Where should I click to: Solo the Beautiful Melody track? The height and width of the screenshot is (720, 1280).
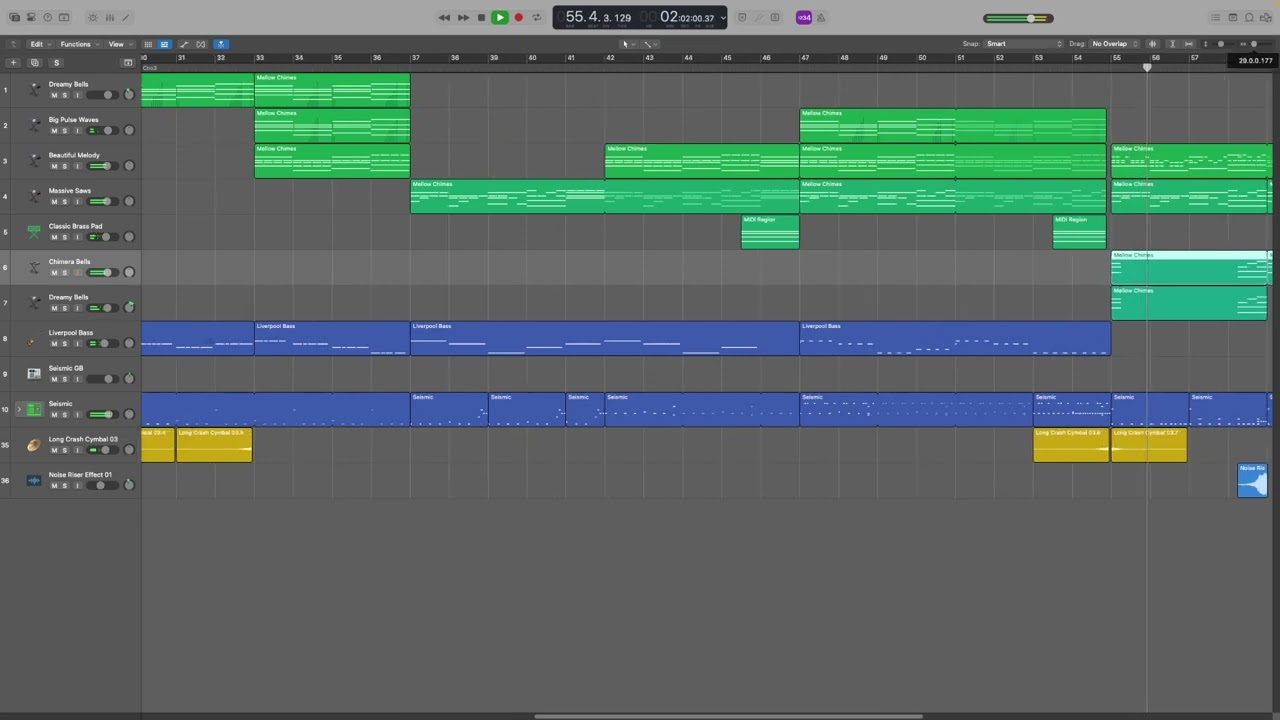65,166
